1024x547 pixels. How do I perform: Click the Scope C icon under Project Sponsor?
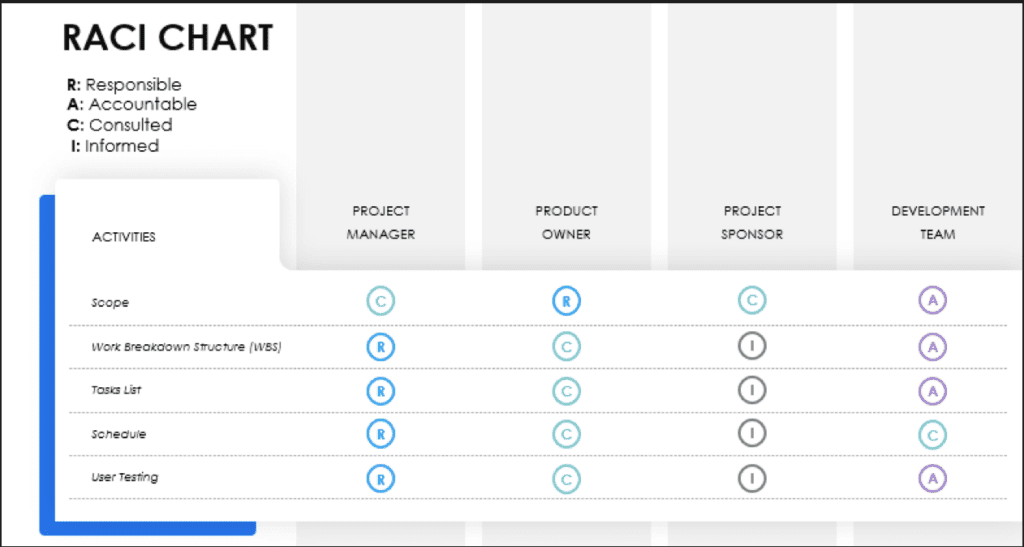(x=752, y=301)
